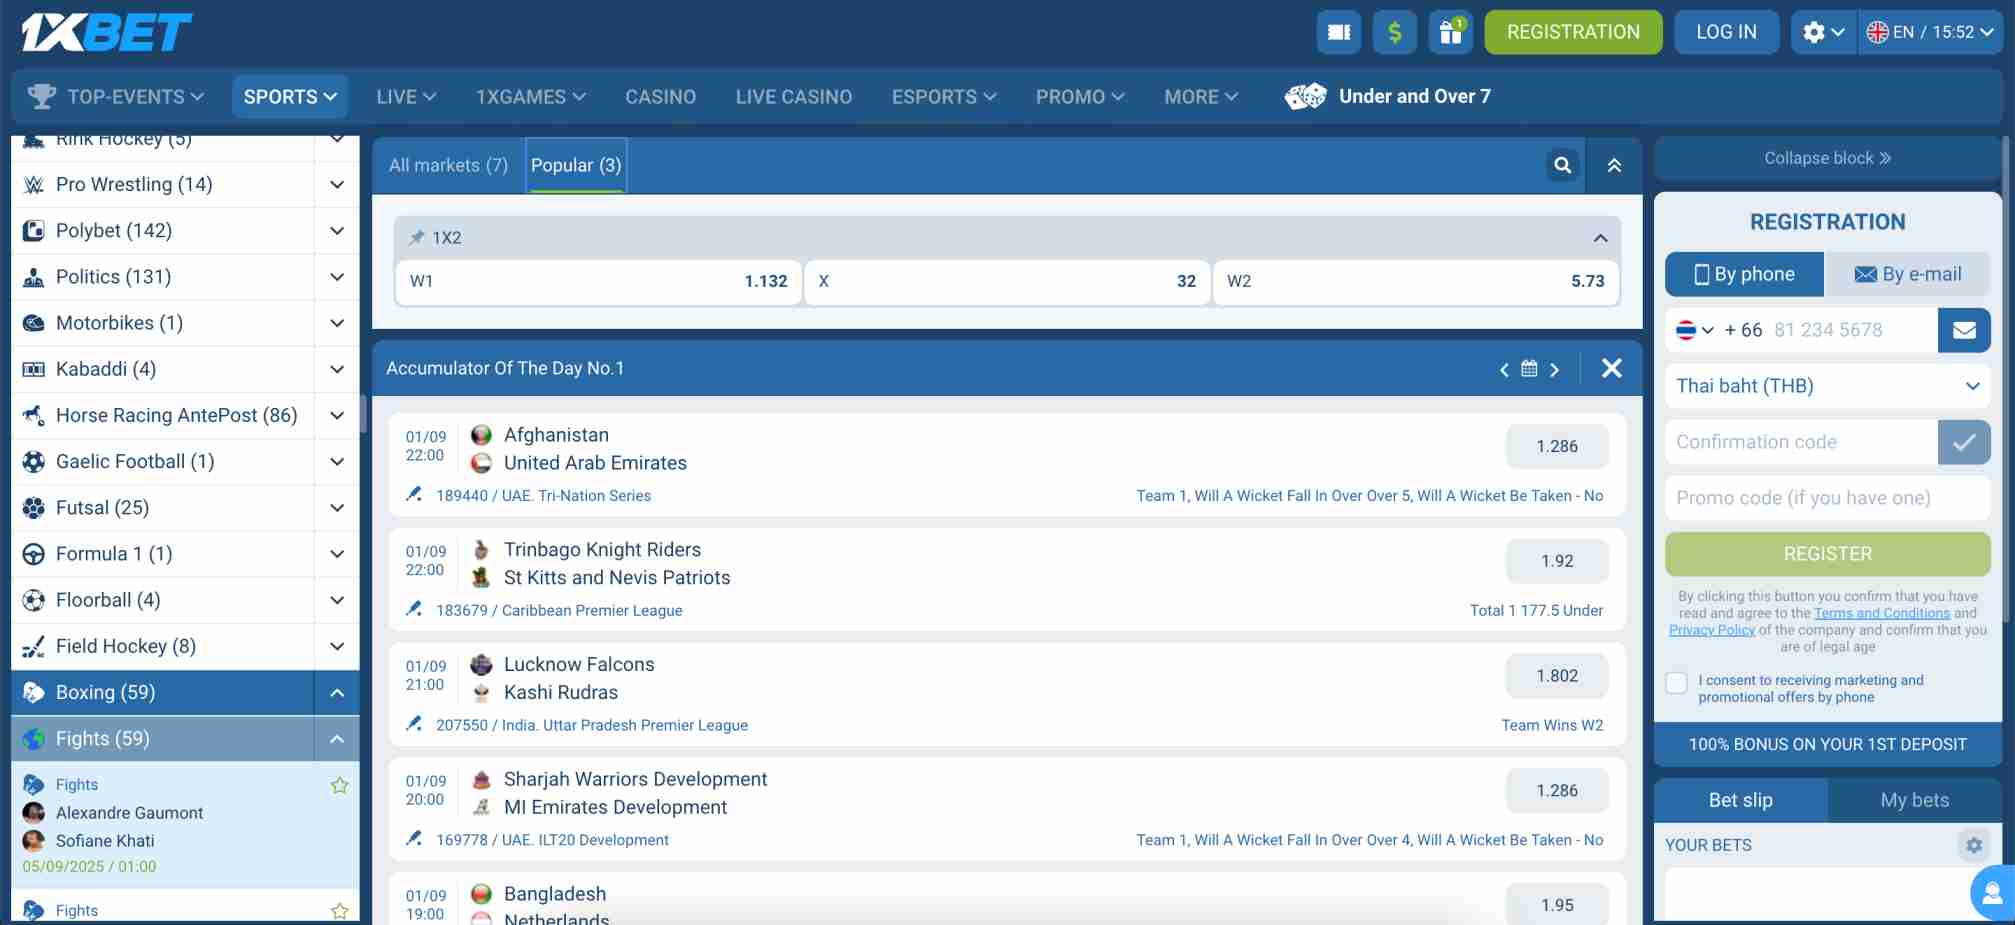Switch registration to By e-mail tab
The width and height of the screenshot is (2015, 925).
coord(1908,274)
